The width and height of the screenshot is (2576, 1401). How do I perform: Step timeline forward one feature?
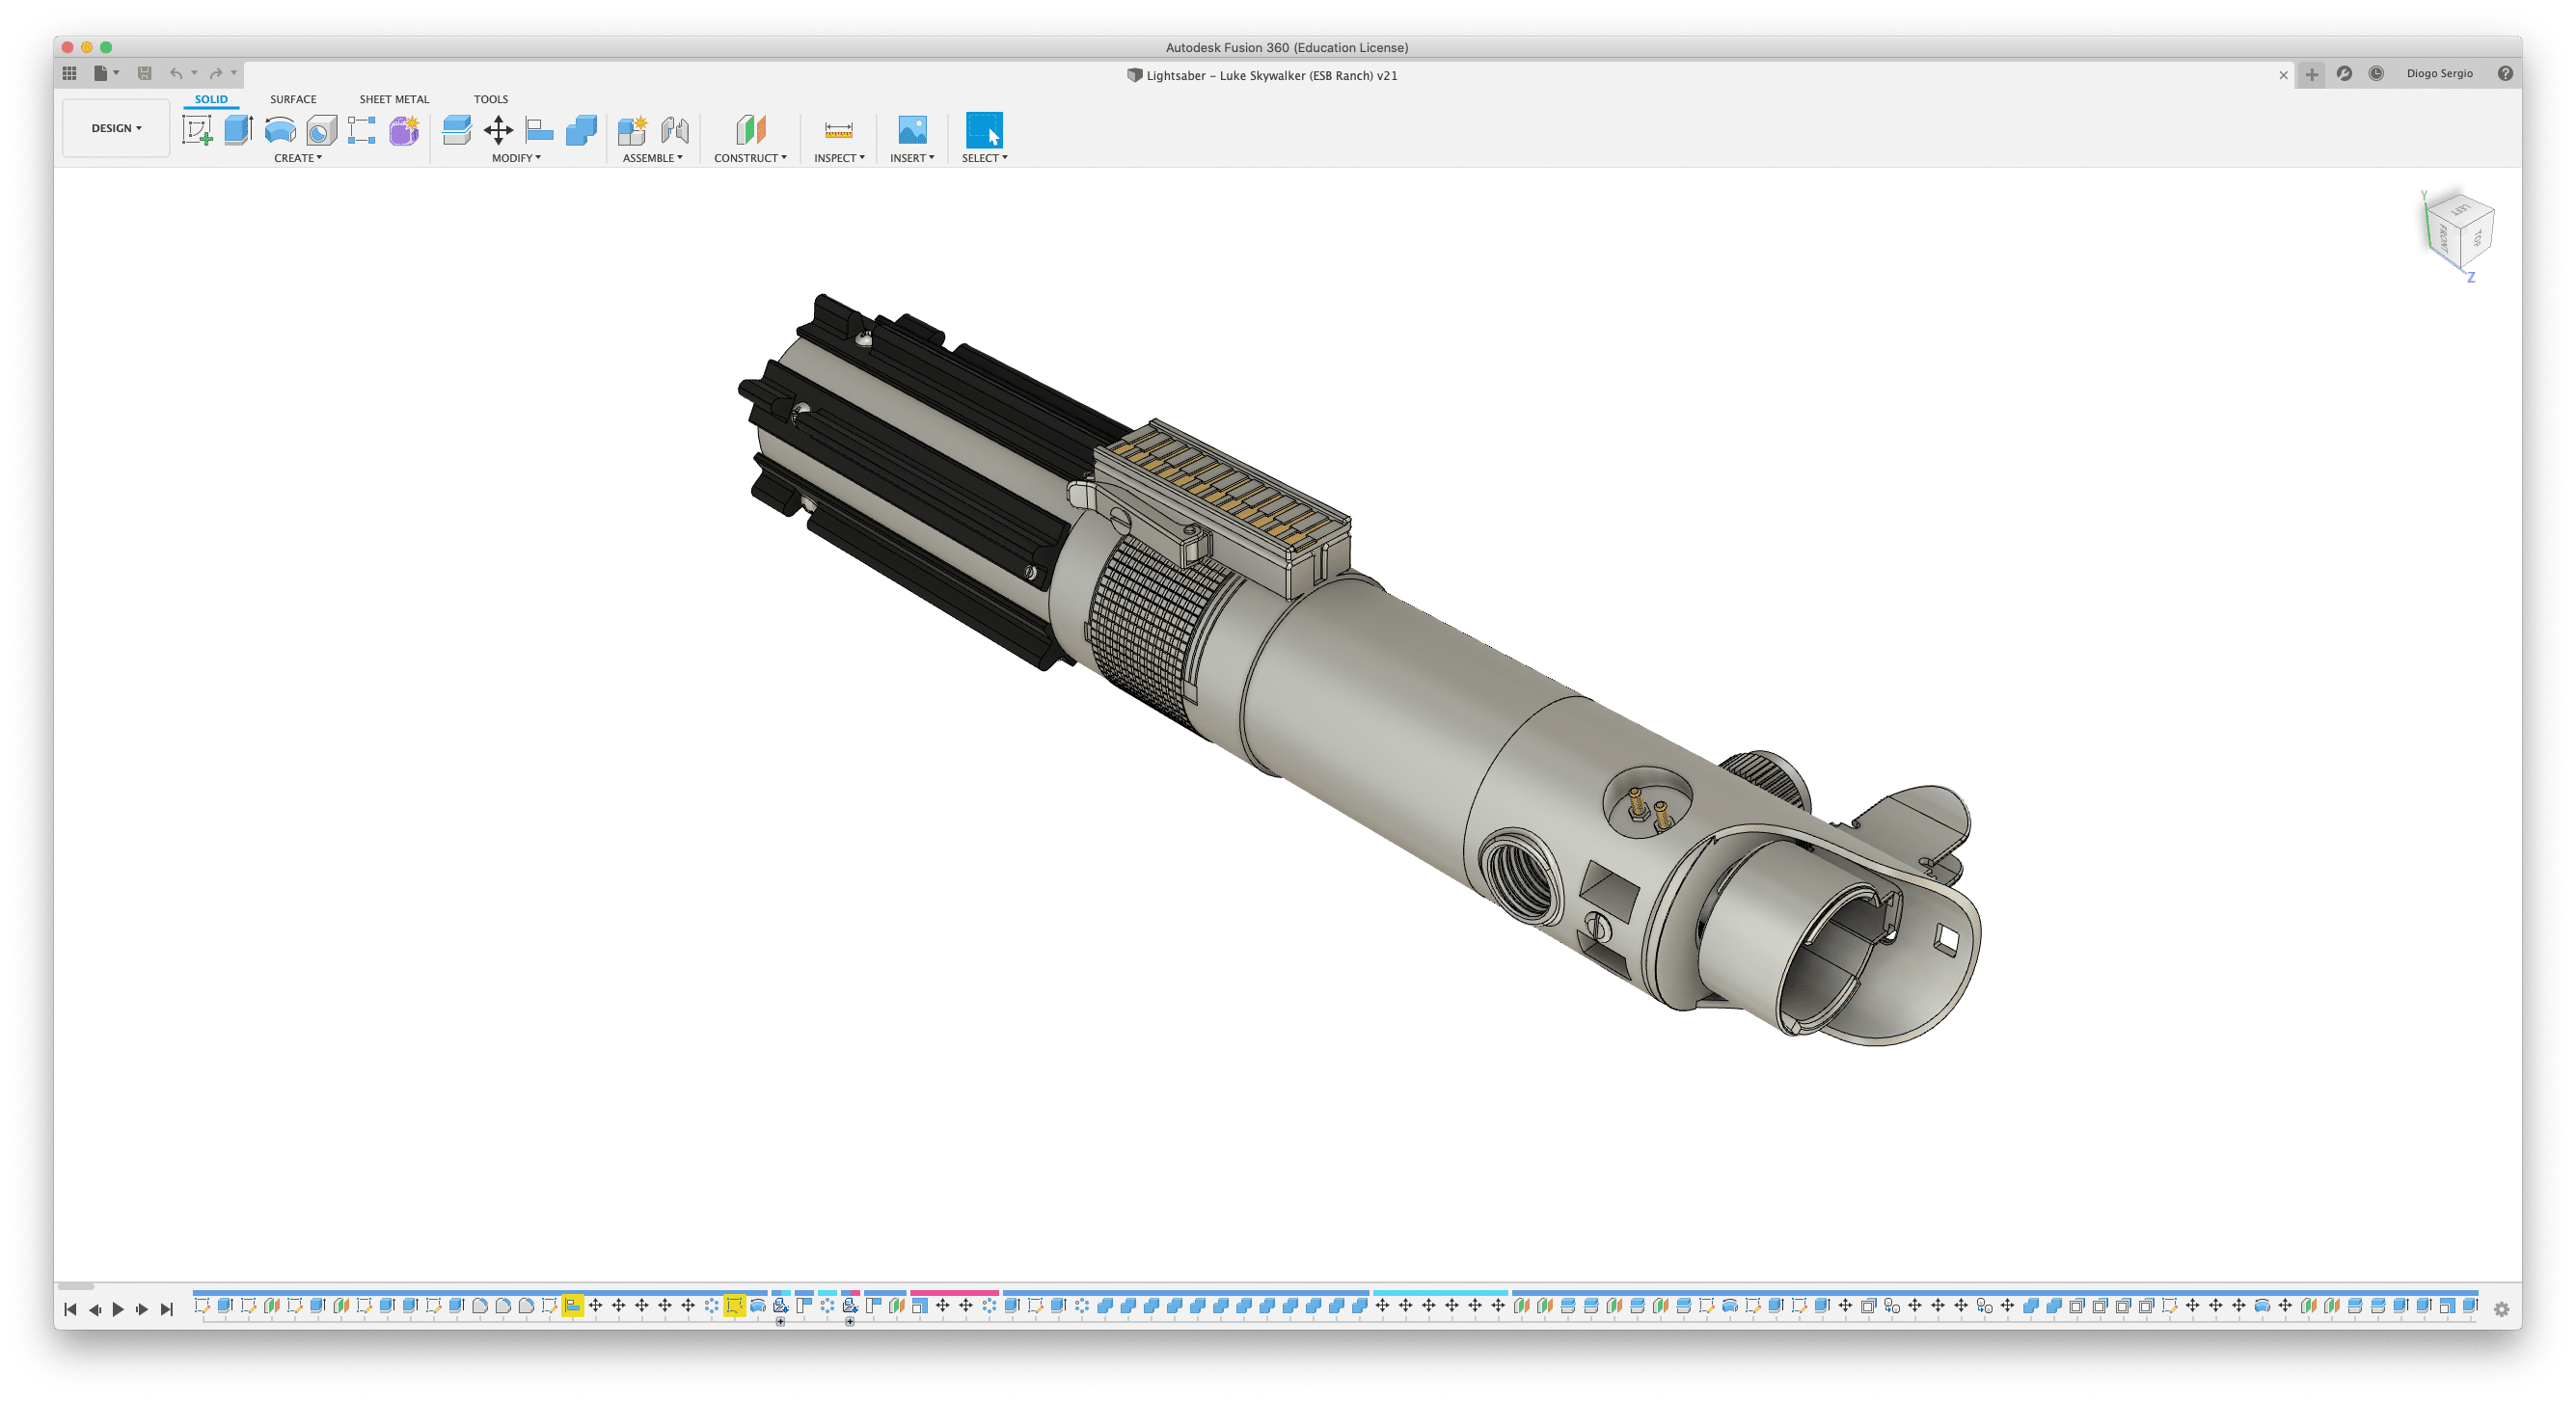click(142, 1309)
